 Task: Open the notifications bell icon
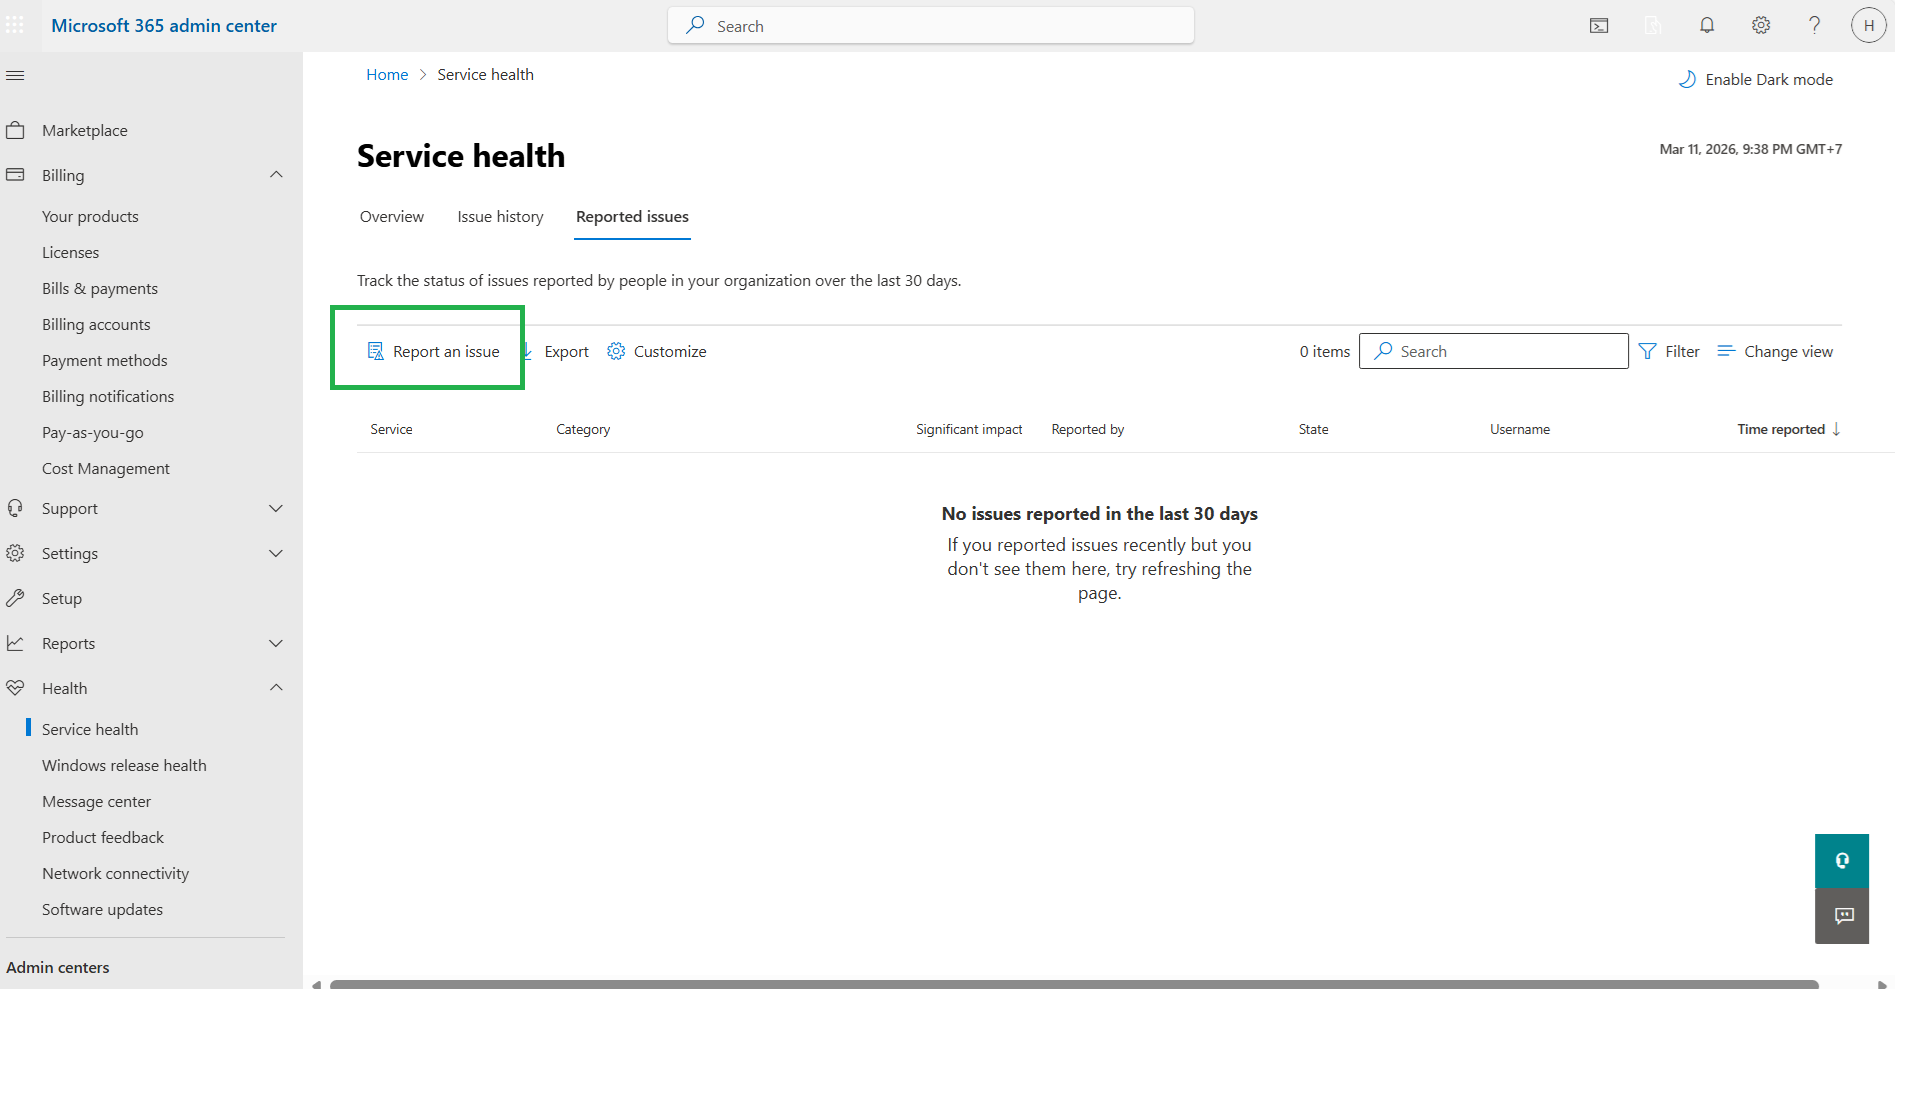click(1707, 26)
